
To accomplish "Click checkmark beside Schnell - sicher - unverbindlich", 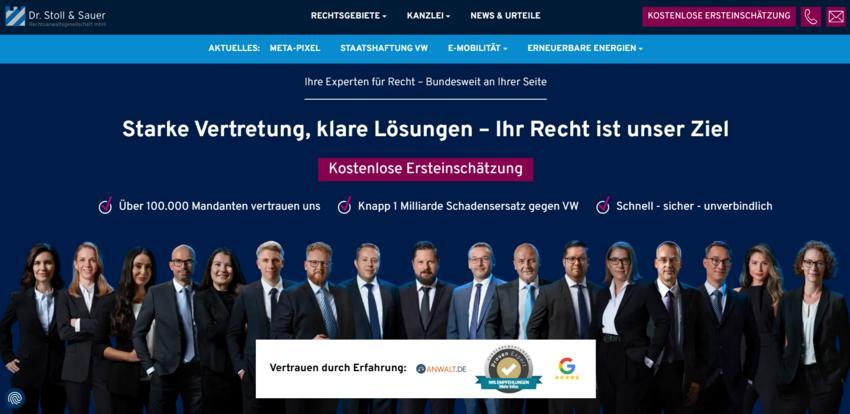I will click(603, 205).
